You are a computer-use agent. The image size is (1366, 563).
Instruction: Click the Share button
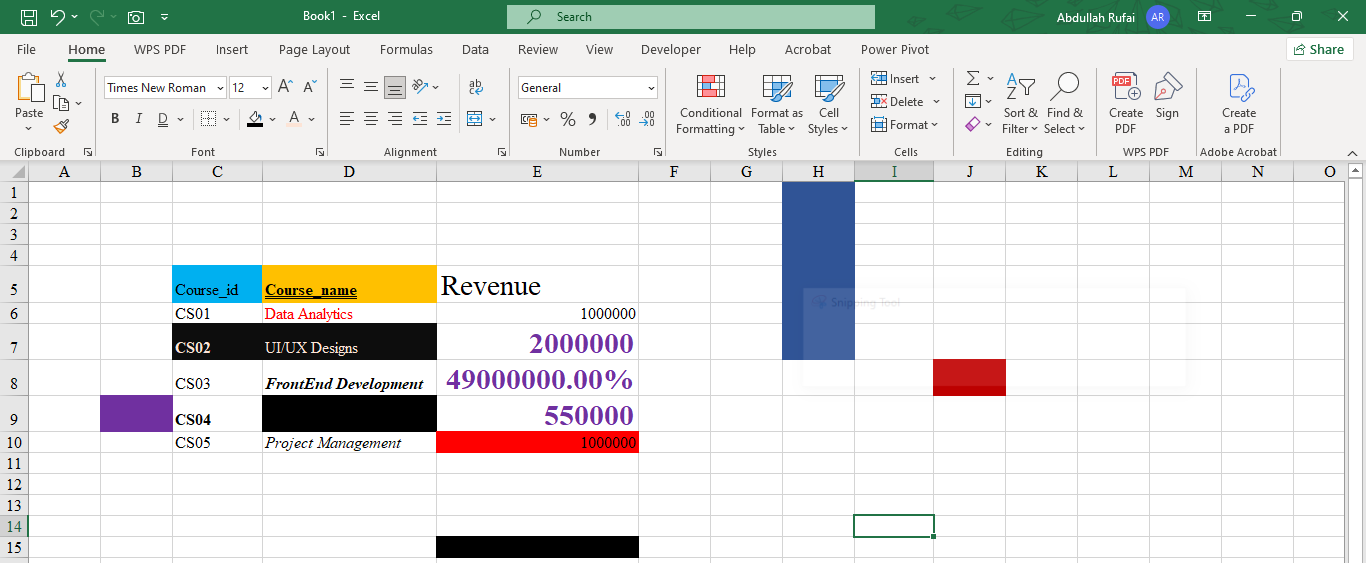[x=1319, y=49]
